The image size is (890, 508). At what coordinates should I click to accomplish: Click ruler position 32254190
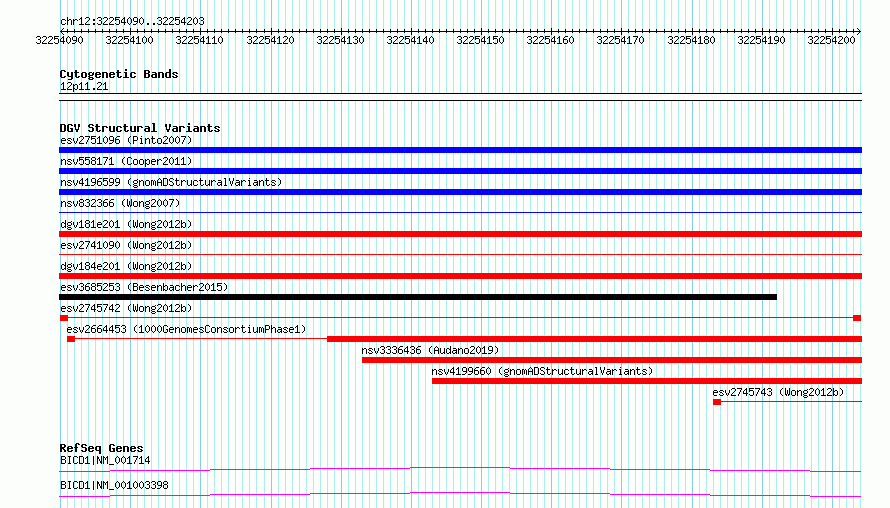(x=761, y=40)
